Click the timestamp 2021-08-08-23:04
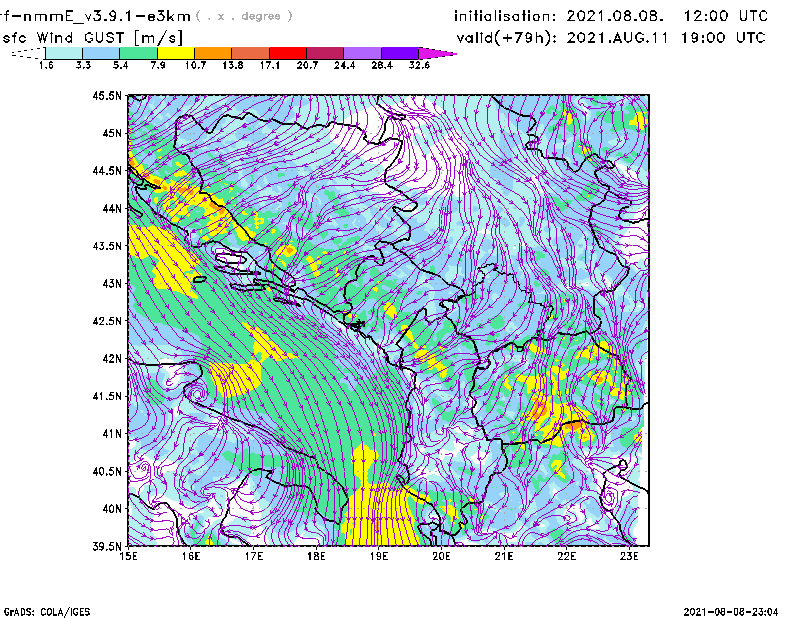Image resolution: width=800 pixels, height=618 pixels. click(731, 612)
